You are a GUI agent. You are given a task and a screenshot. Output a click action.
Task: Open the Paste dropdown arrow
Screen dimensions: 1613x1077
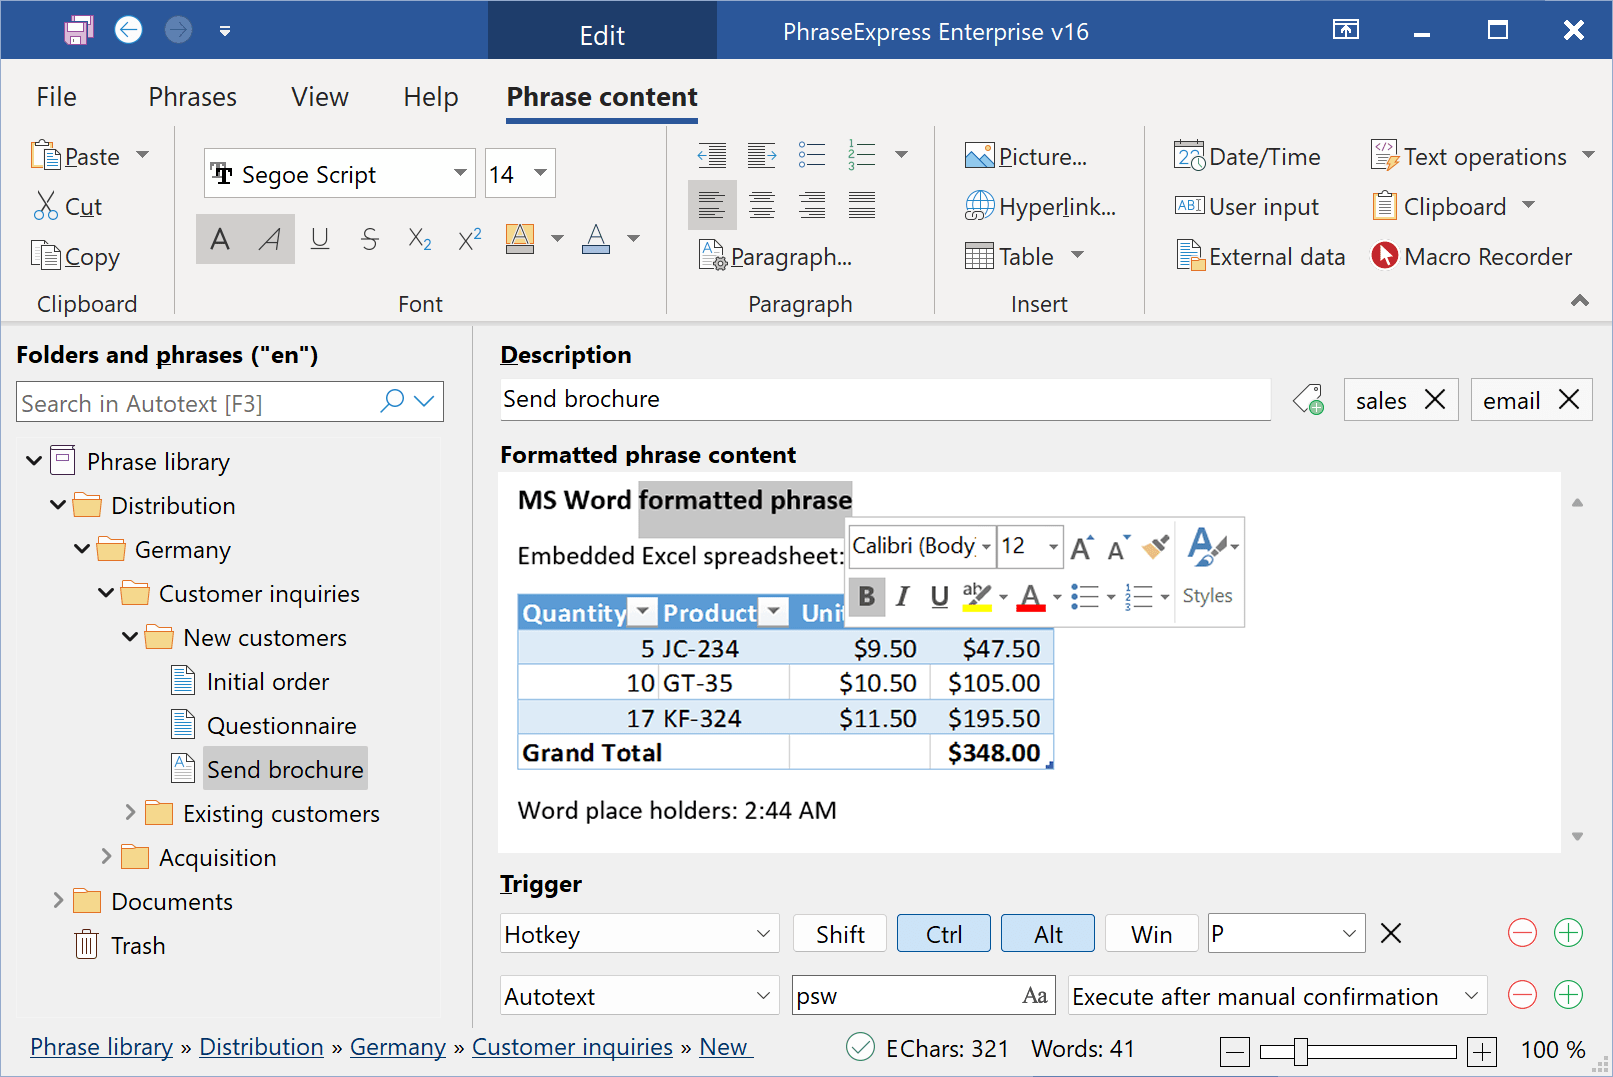pos(142,155)
